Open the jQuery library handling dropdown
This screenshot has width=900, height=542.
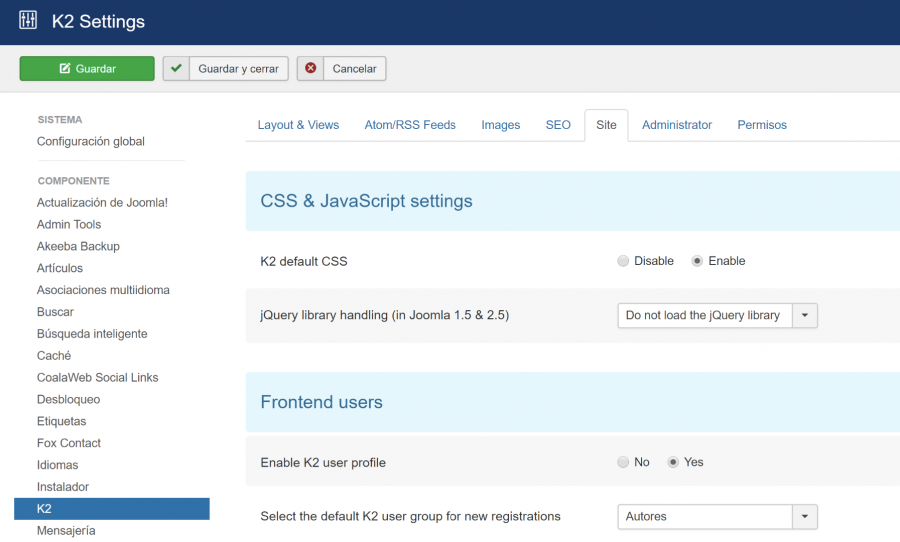(717, 315)
